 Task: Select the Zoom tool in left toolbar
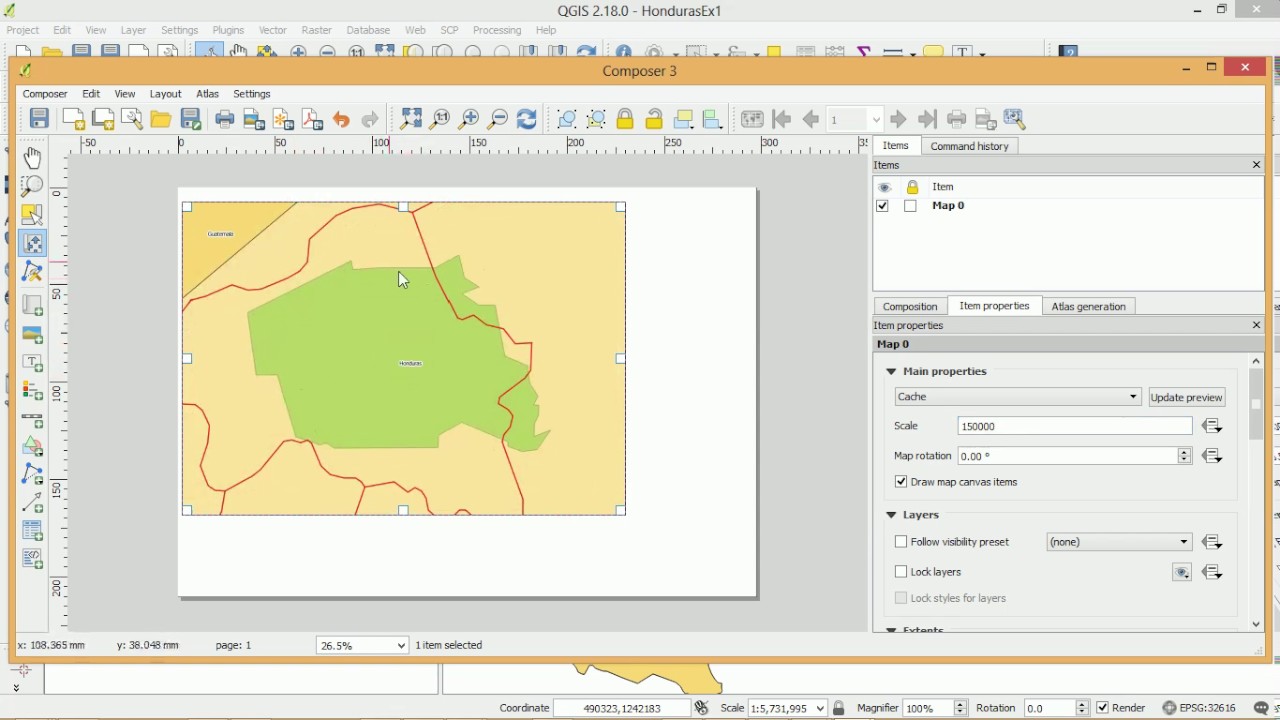pos(32,186)
